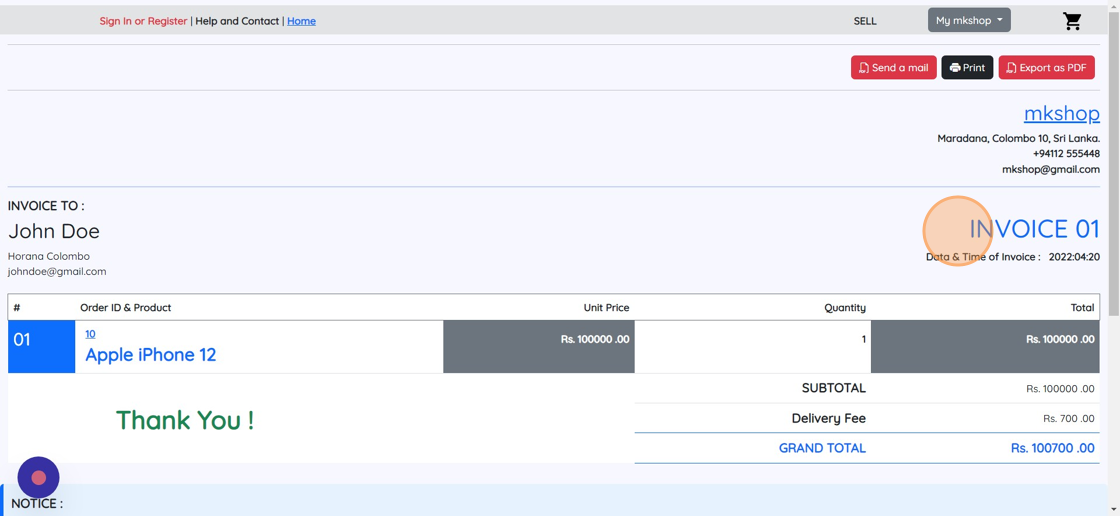Open the SELL menu item
The height and width of the screenshot is (516, 1120).
(865, 21)
